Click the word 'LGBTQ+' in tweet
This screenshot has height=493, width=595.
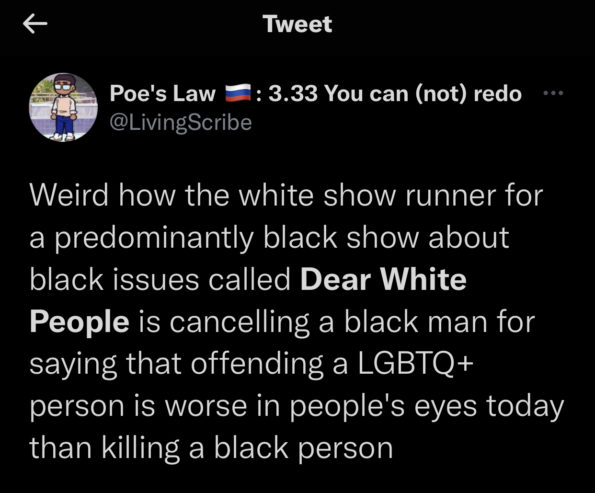[x=415, y=364]
